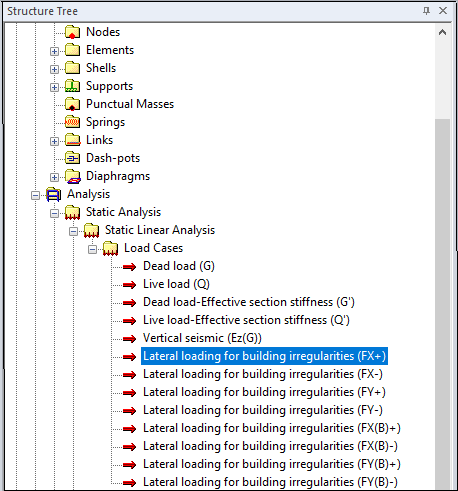Collapse the Static Analysis node

coord(54,213)
